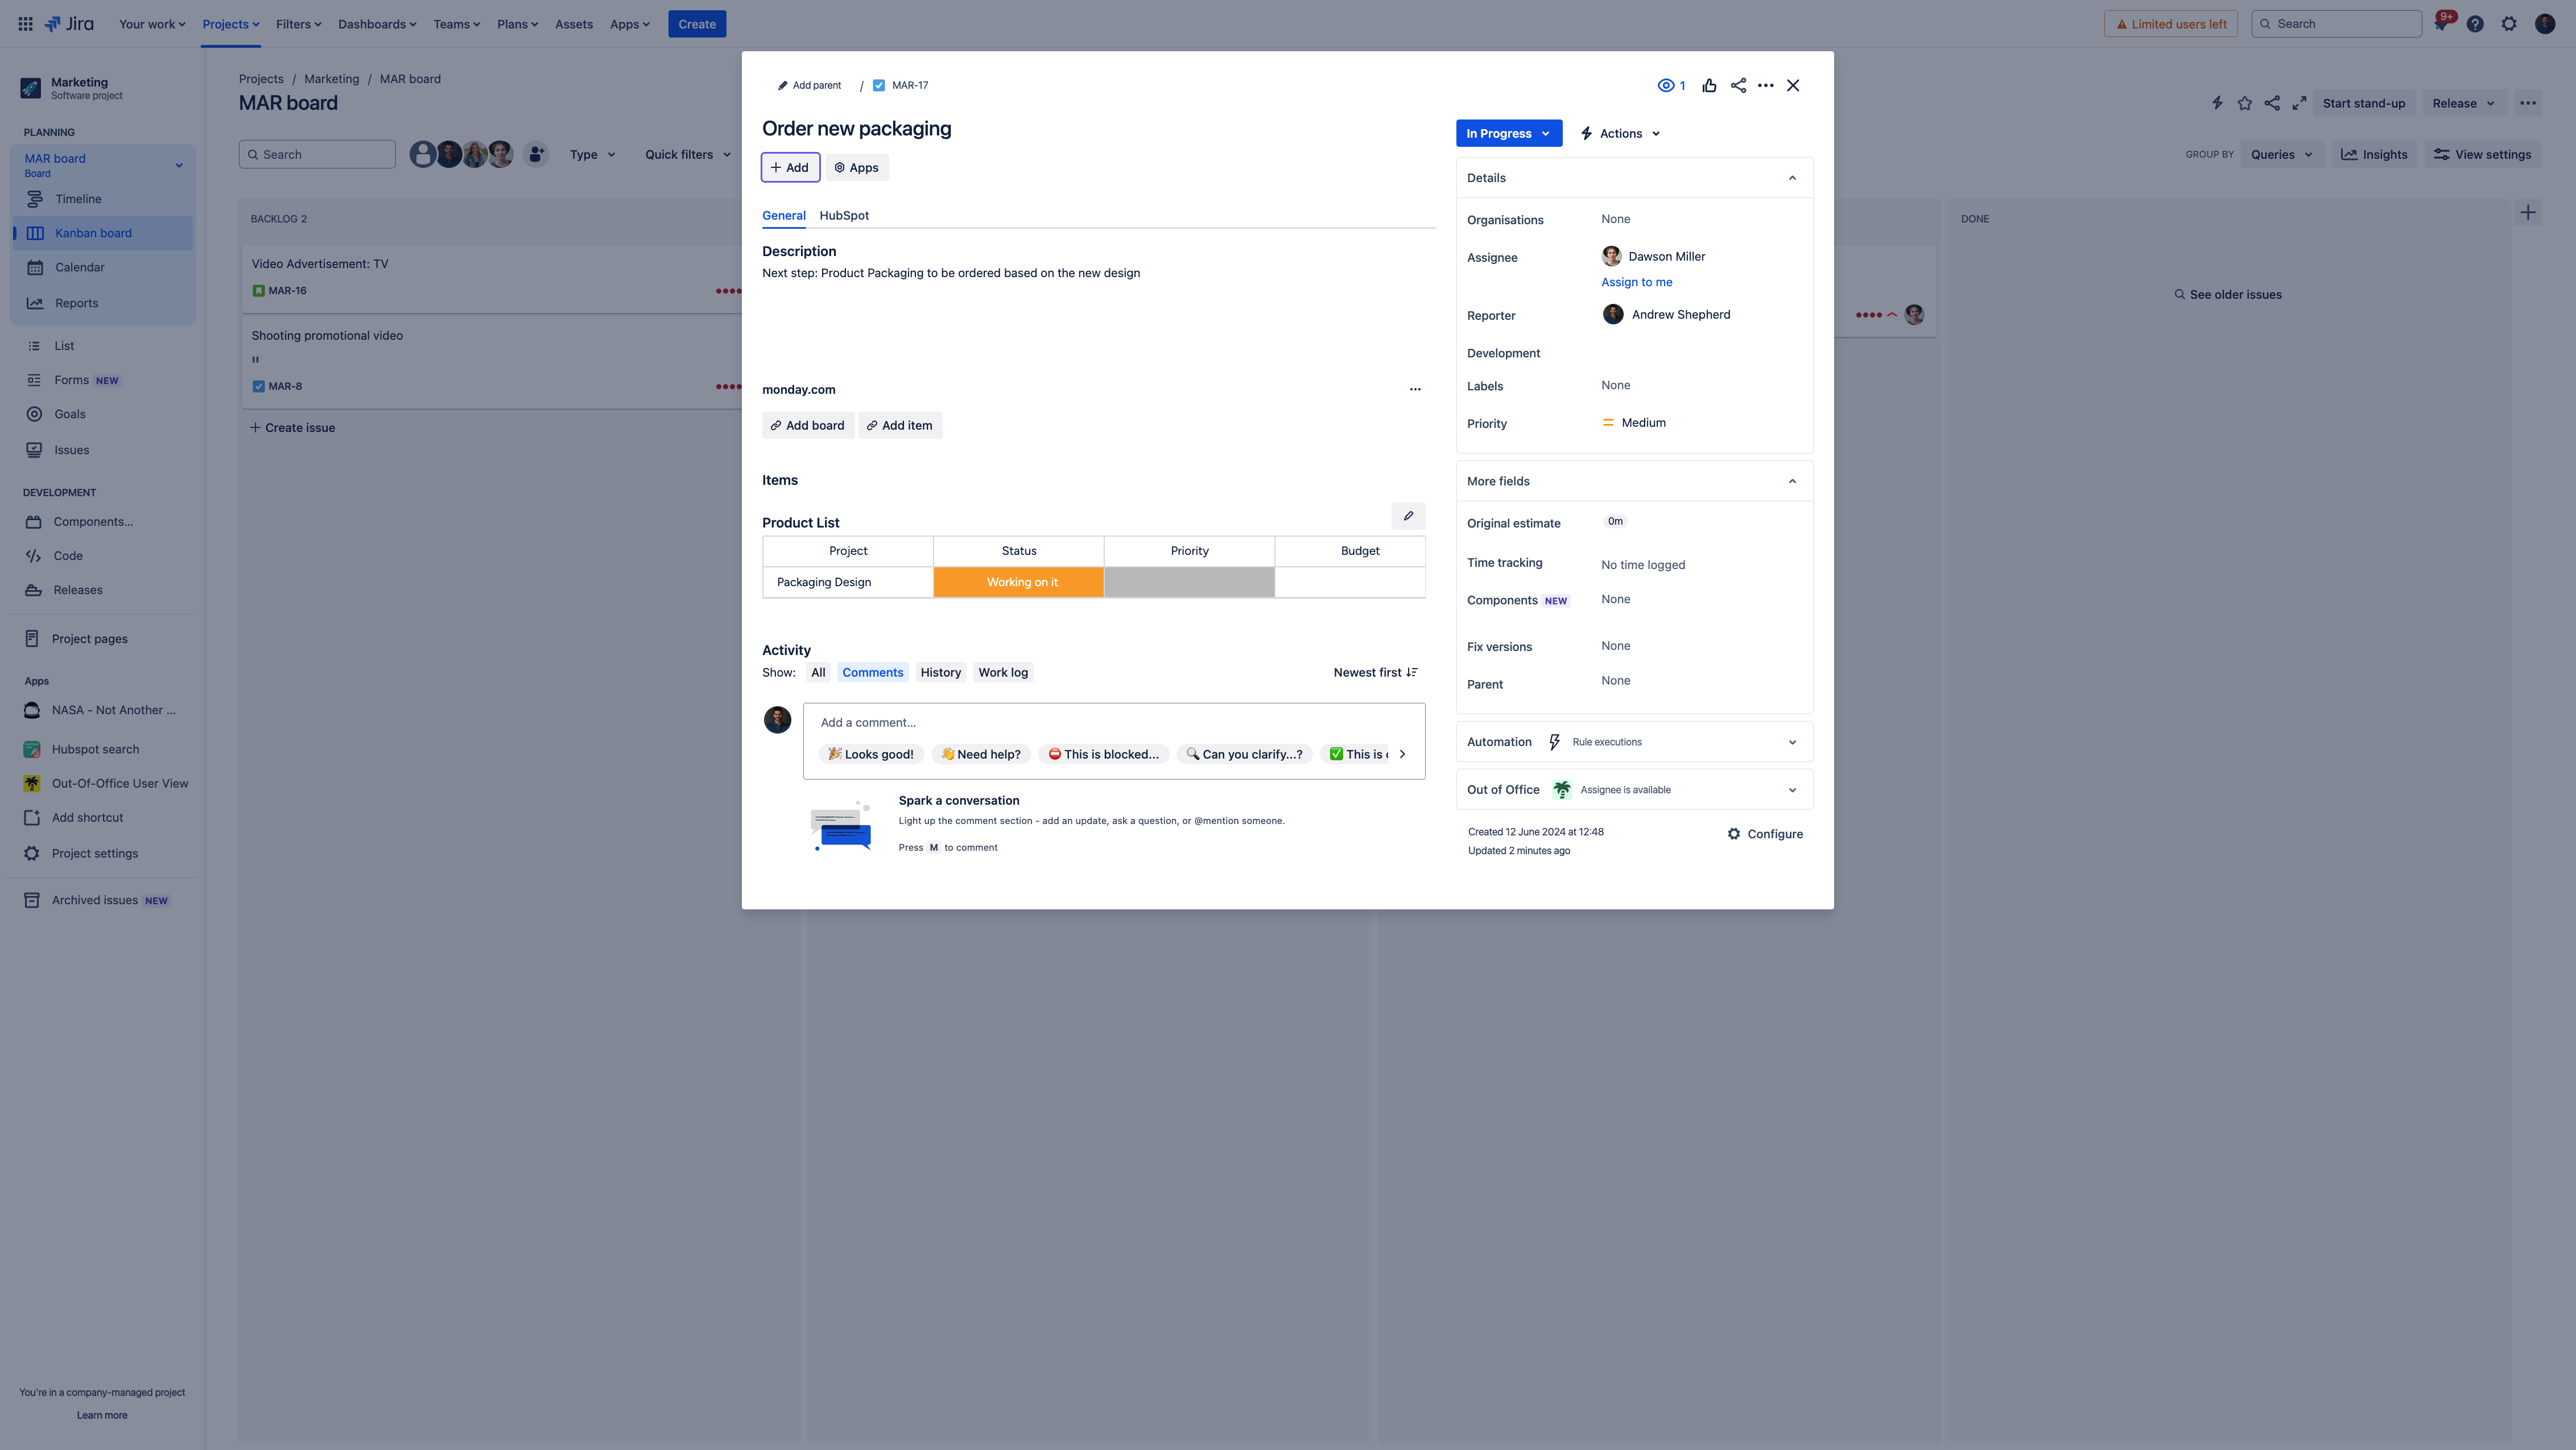The height and width of the screenshot is (1450, 2576).
Task: Star the MAR board
Action: (x=2245, y=103)
